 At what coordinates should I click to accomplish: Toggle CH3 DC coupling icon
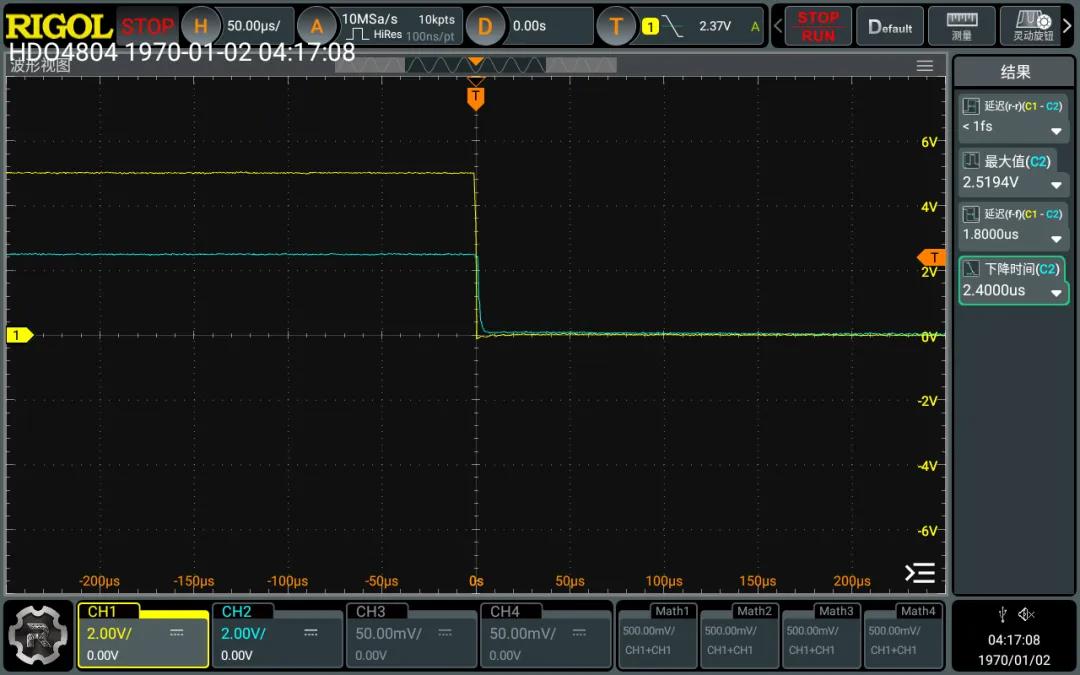tap(445, 633)
